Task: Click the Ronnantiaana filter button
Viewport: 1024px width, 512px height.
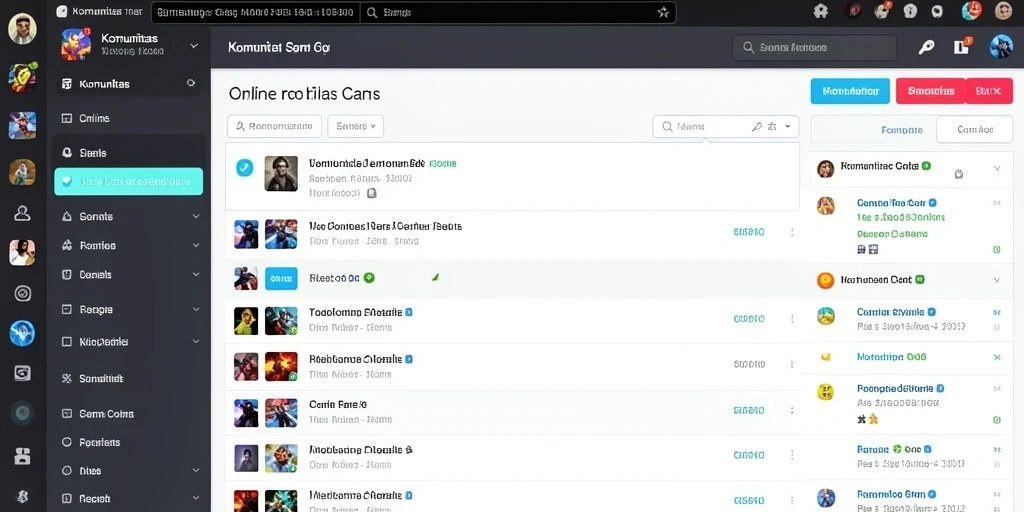Action: pos(274,127)
